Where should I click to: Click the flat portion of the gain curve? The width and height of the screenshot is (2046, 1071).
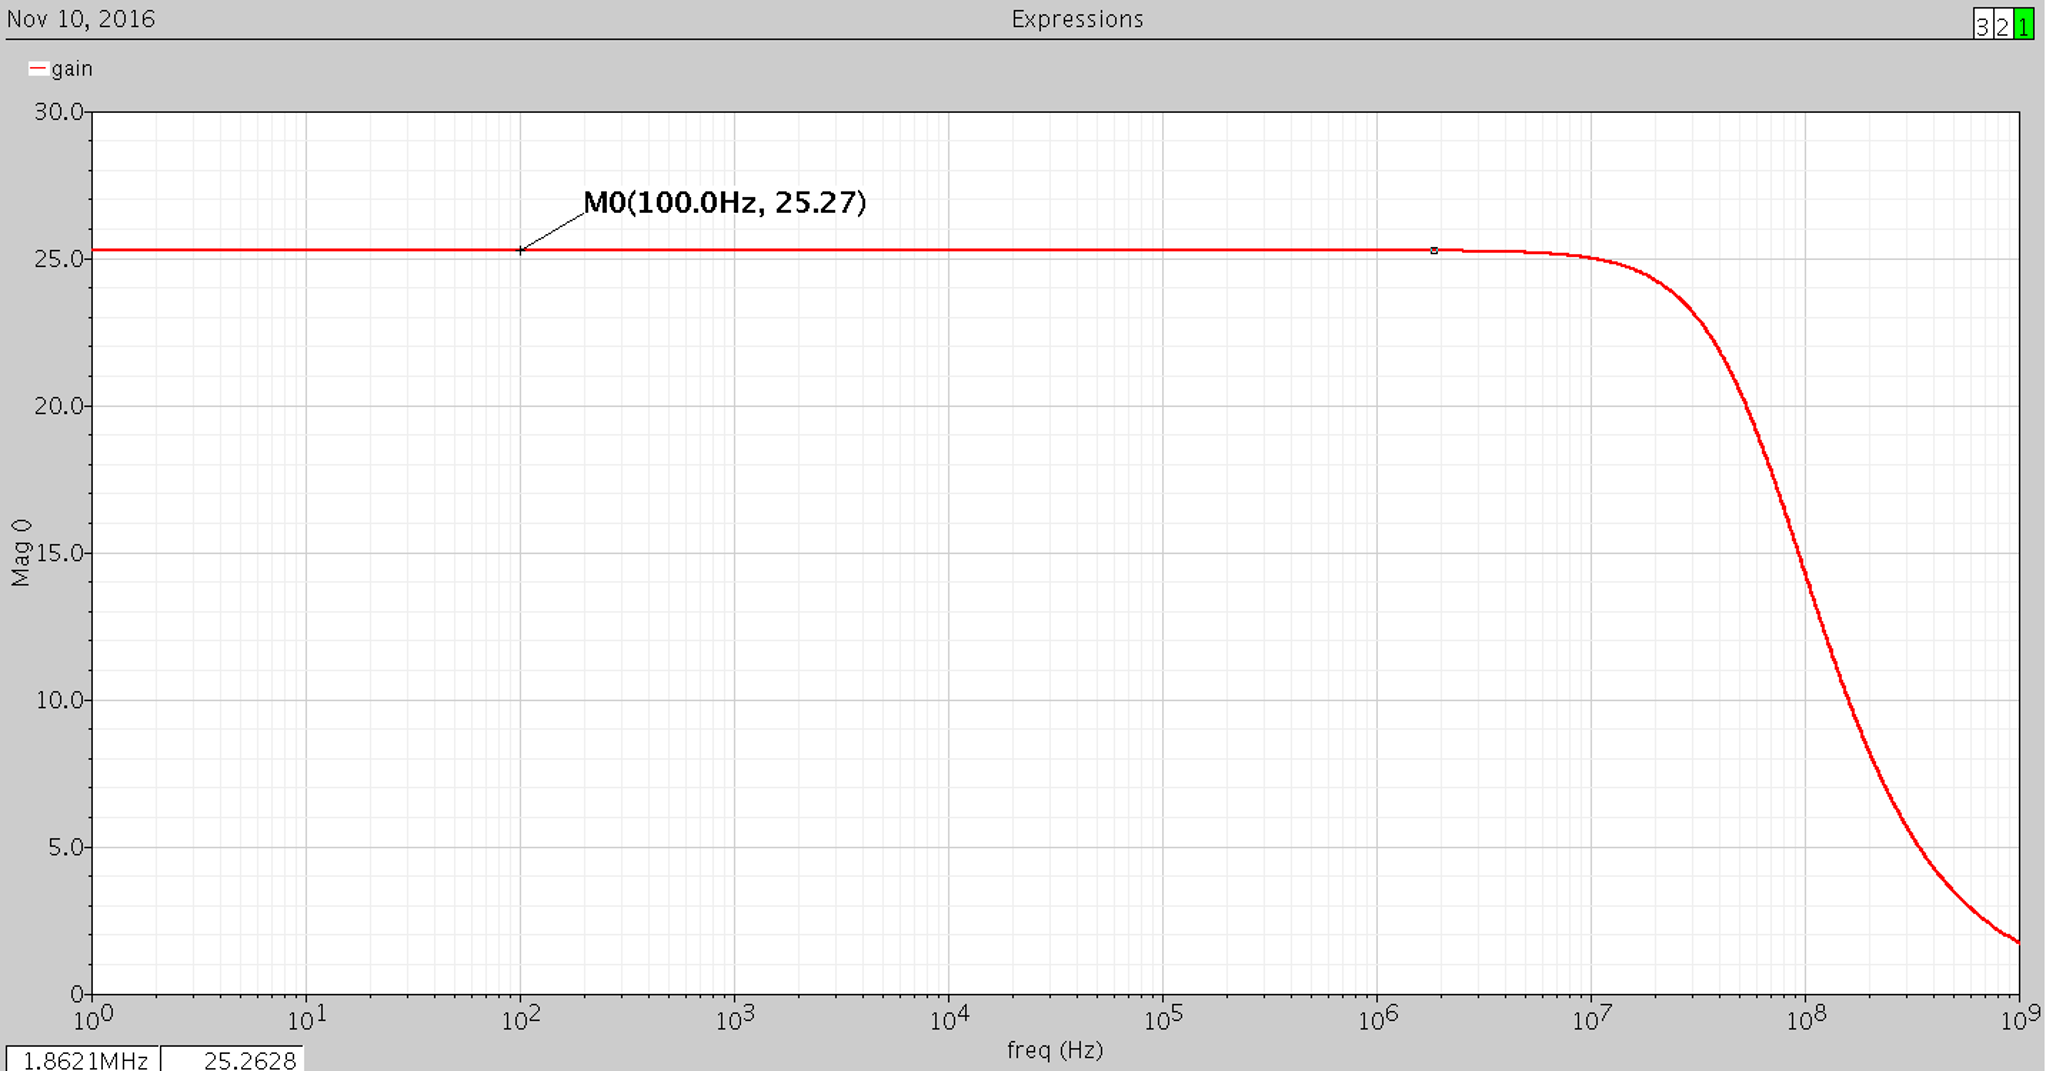point(900,251)
